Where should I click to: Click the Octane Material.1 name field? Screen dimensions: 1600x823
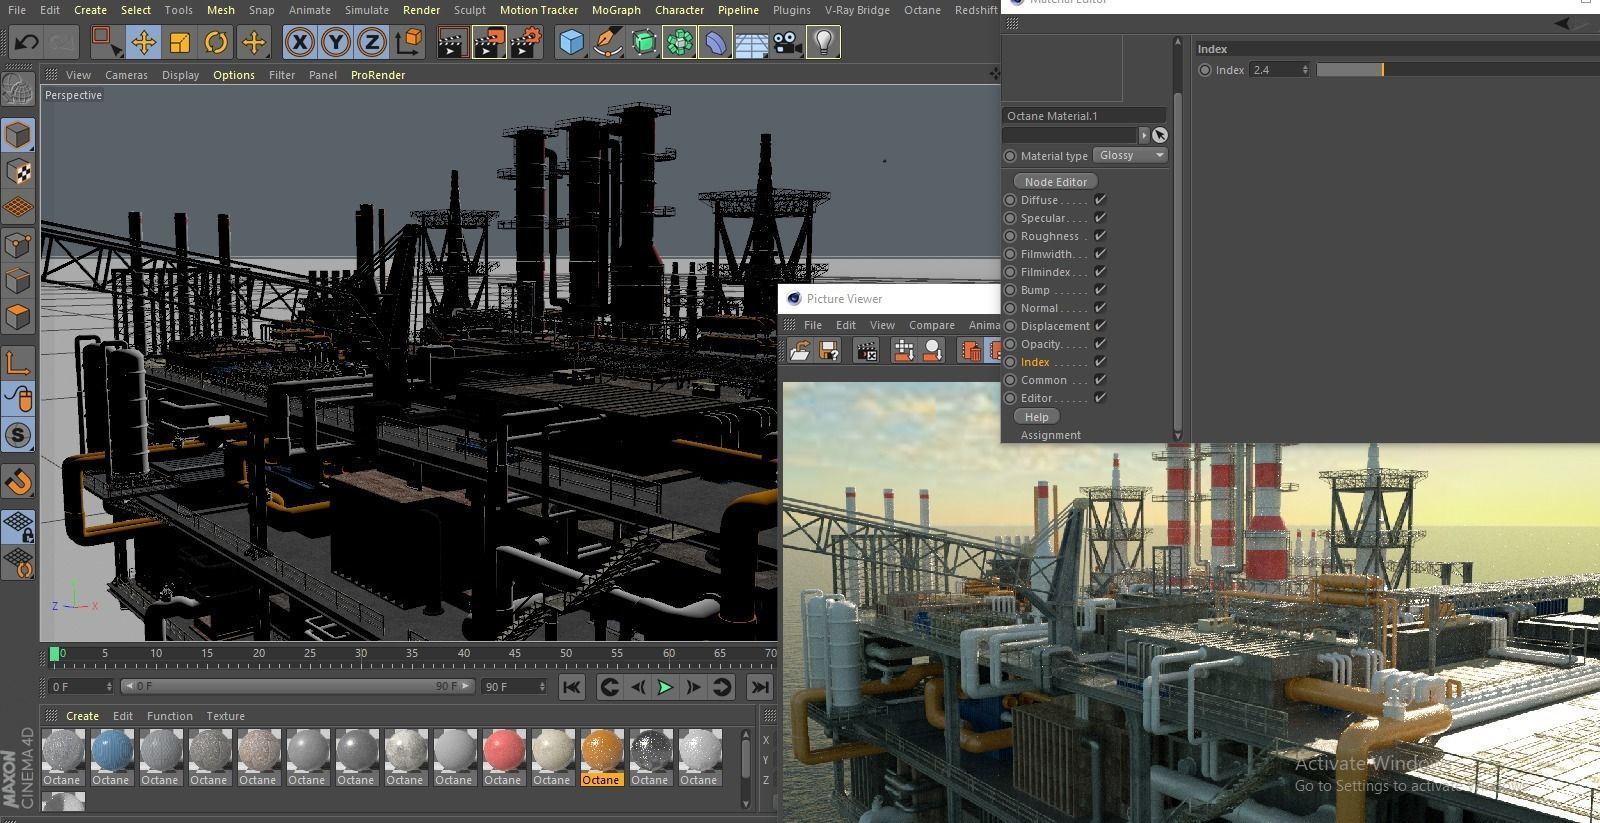(1084, 116)
